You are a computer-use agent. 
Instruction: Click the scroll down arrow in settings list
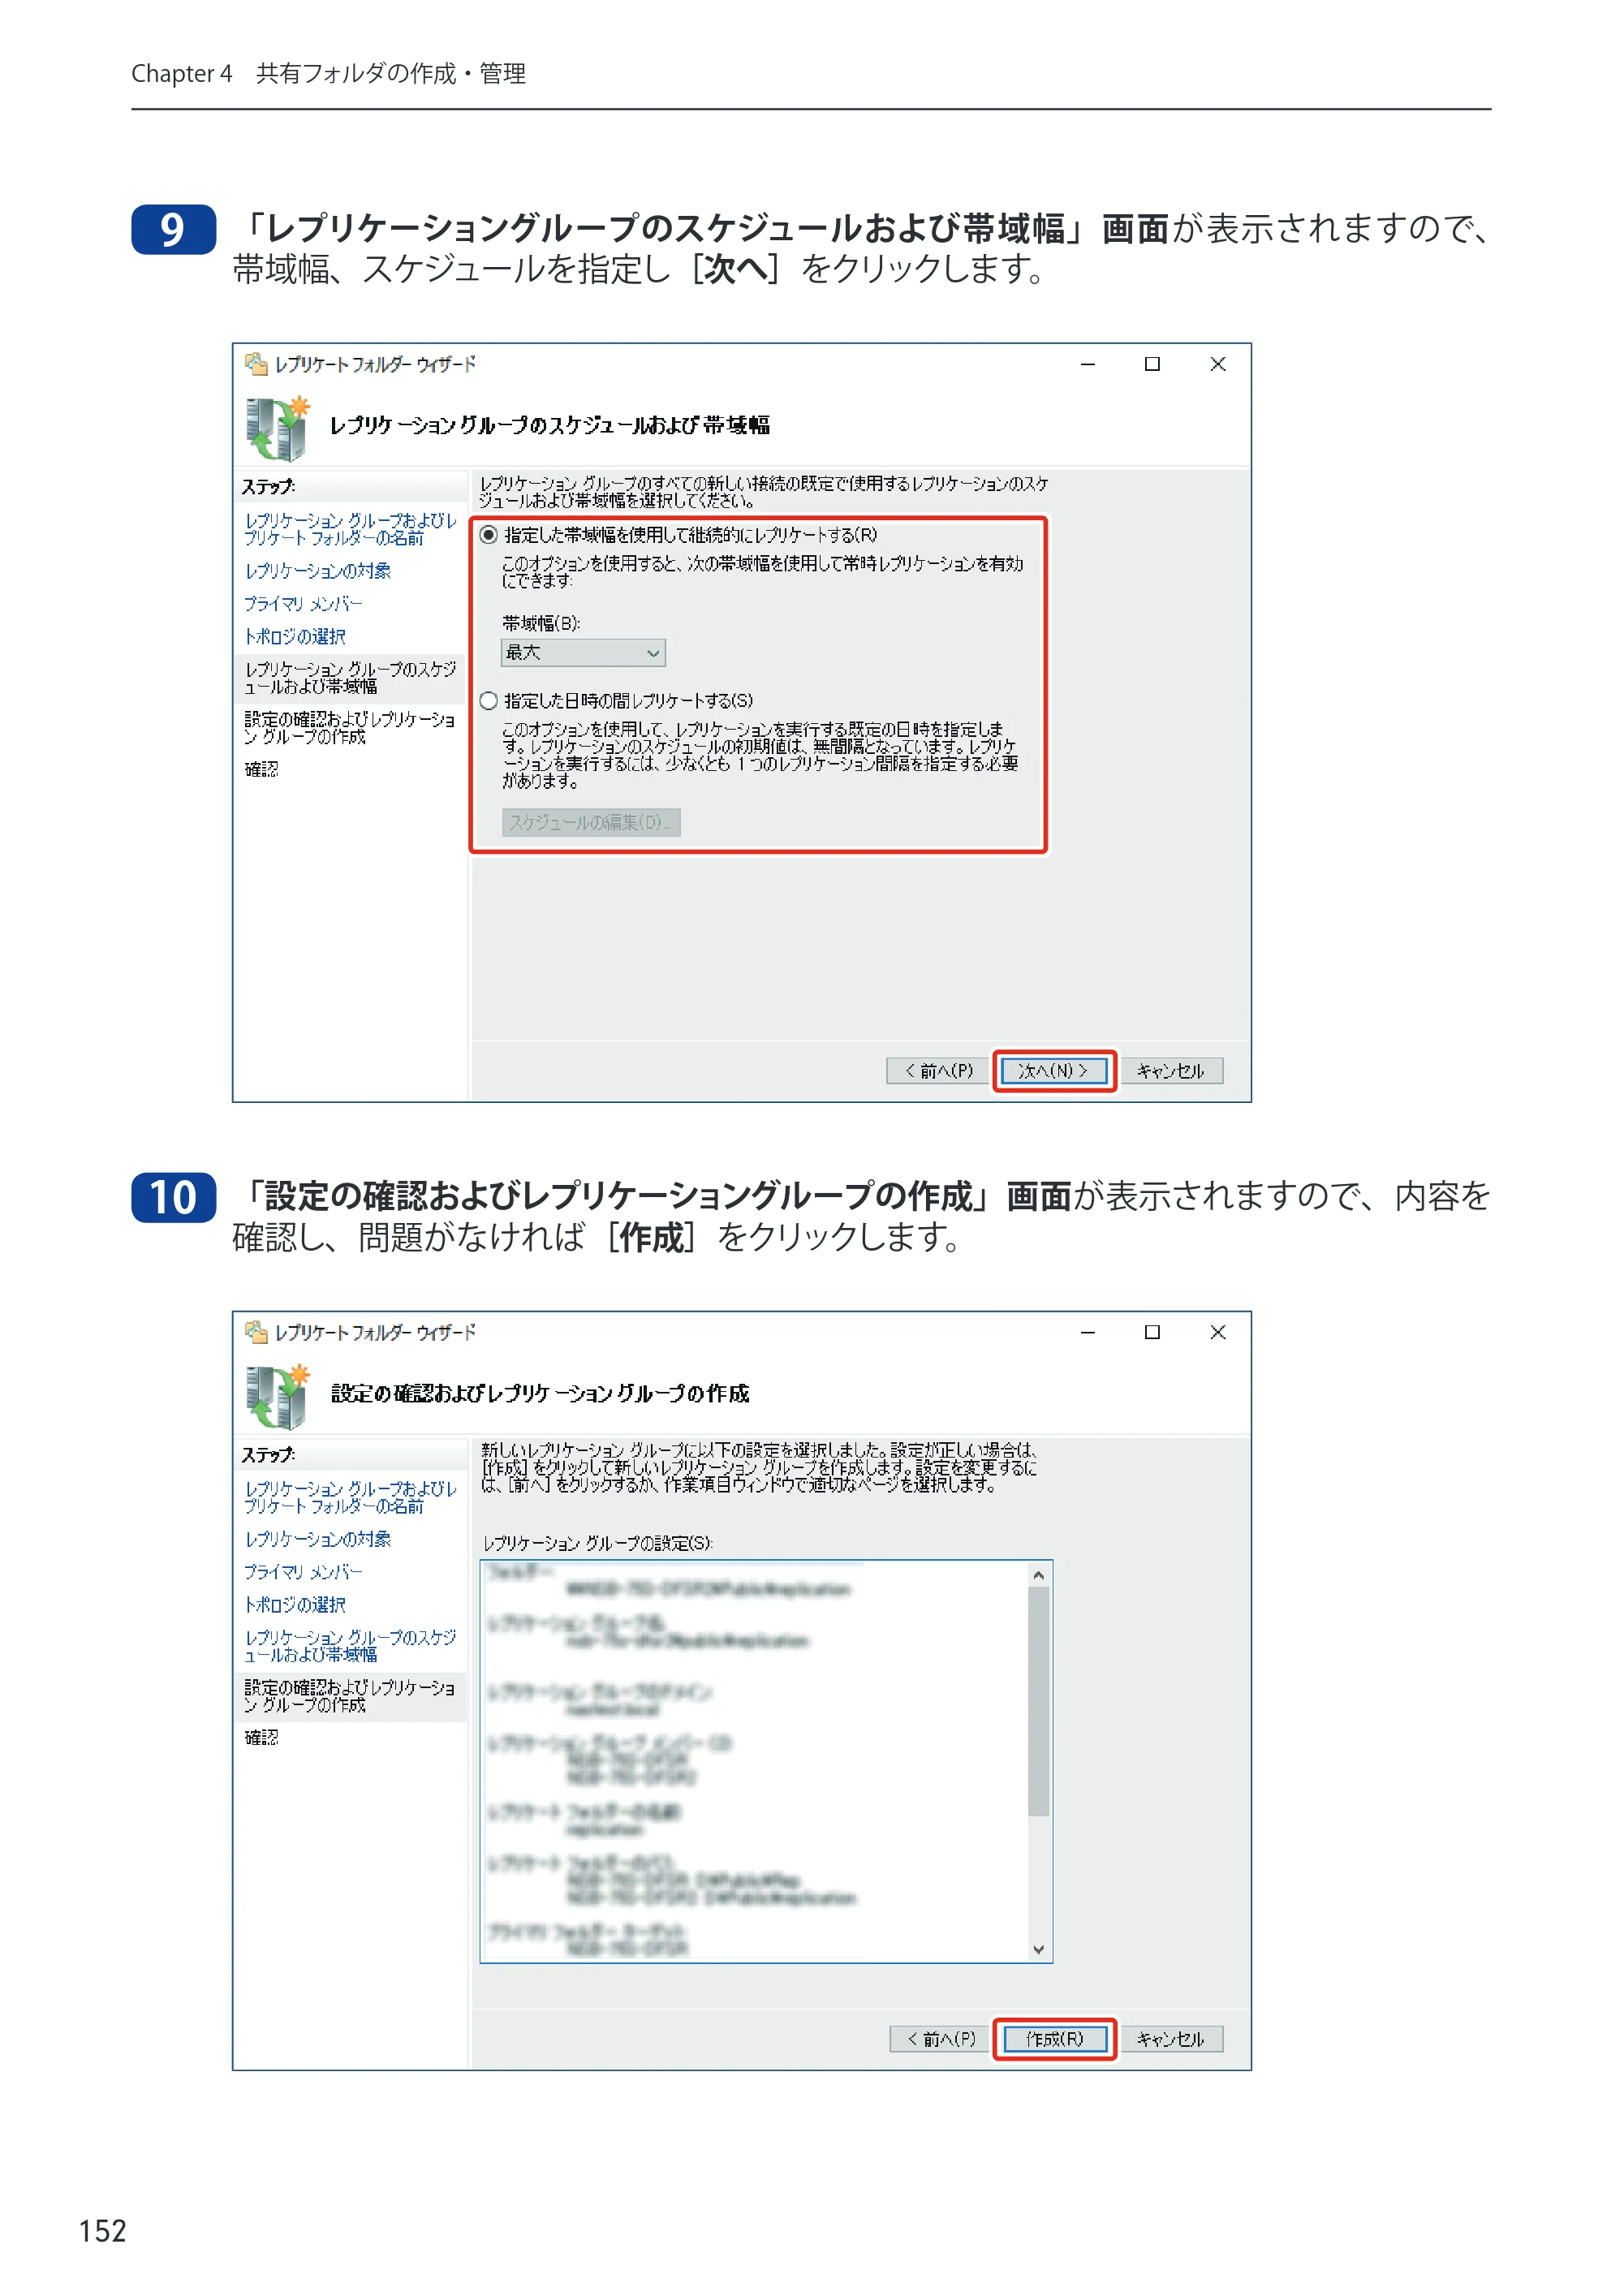[1039, 1949]
